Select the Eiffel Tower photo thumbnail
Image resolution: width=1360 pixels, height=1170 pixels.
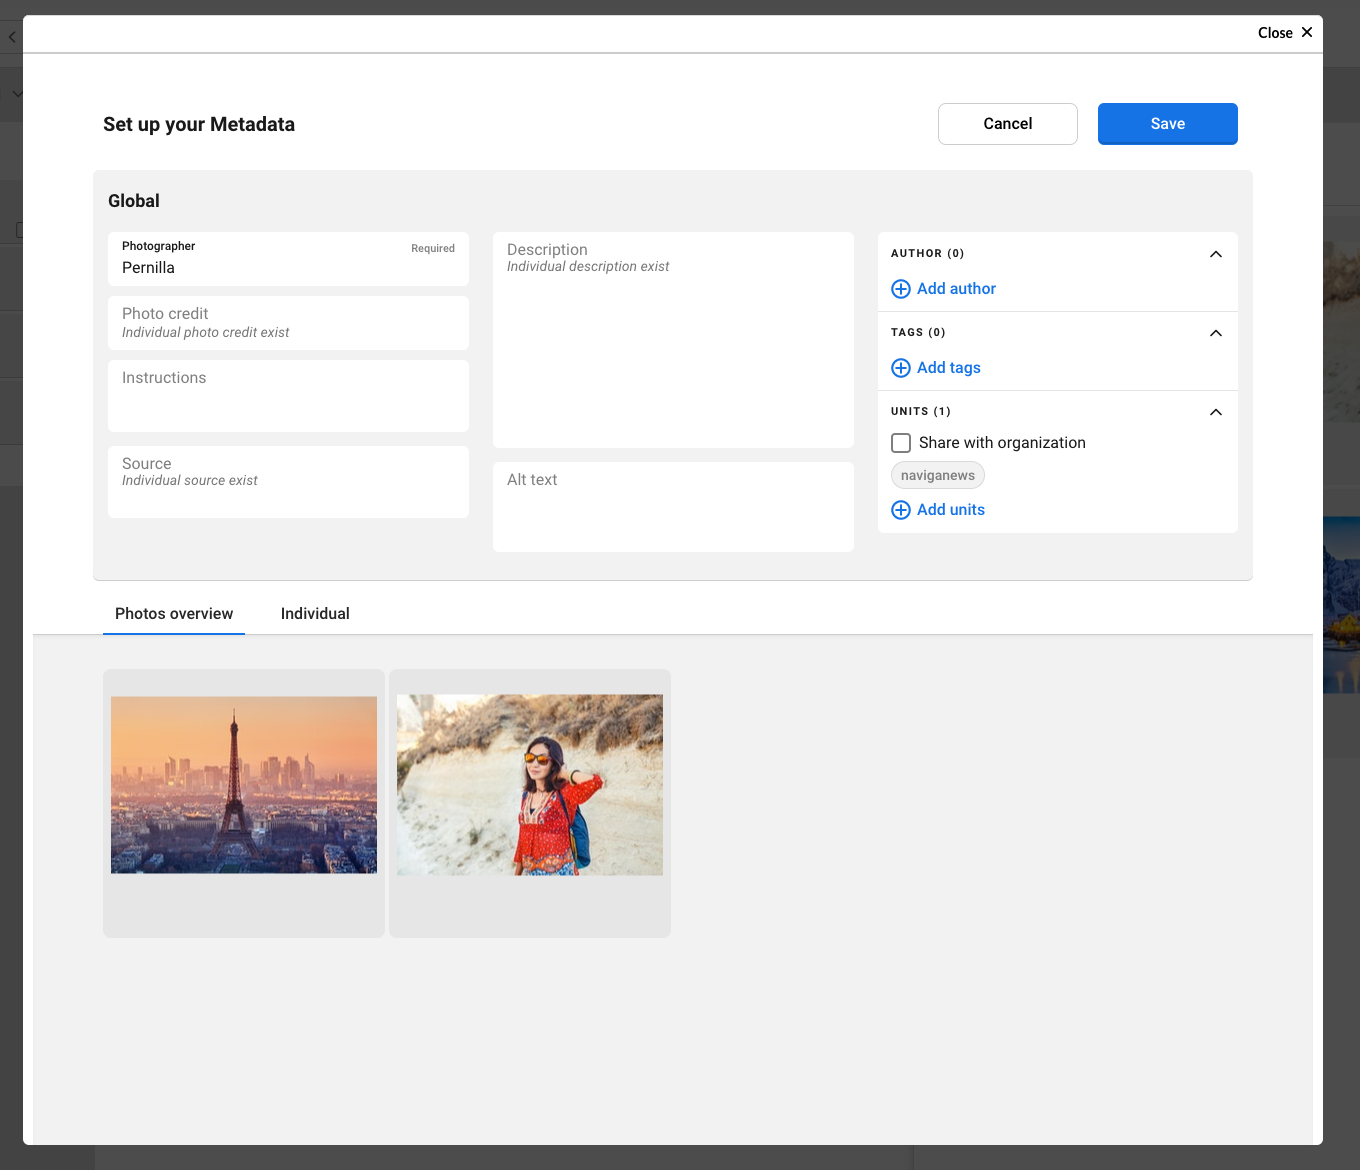244,785
